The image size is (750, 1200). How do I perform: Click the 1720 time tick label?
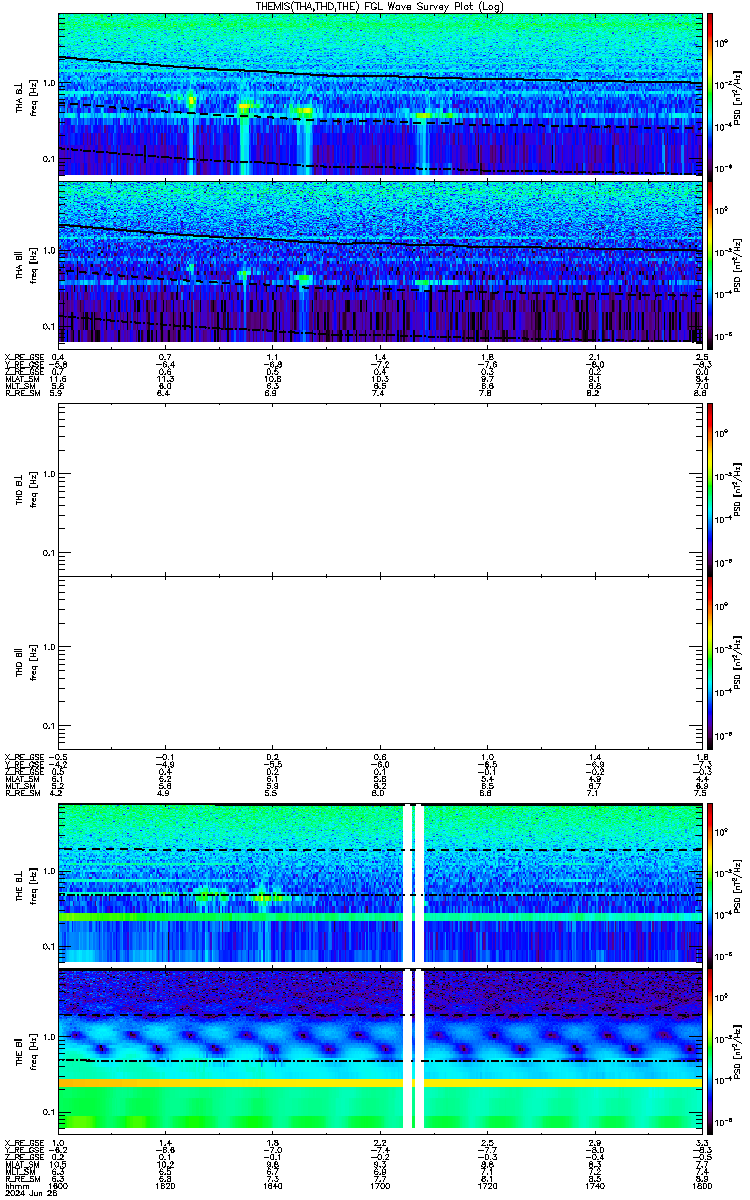[488, 1186]
